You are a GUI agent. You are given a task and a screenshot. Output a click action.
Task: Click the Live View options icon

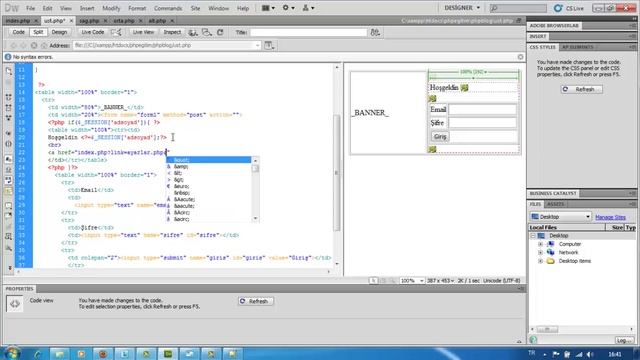(x=269, y=45)
